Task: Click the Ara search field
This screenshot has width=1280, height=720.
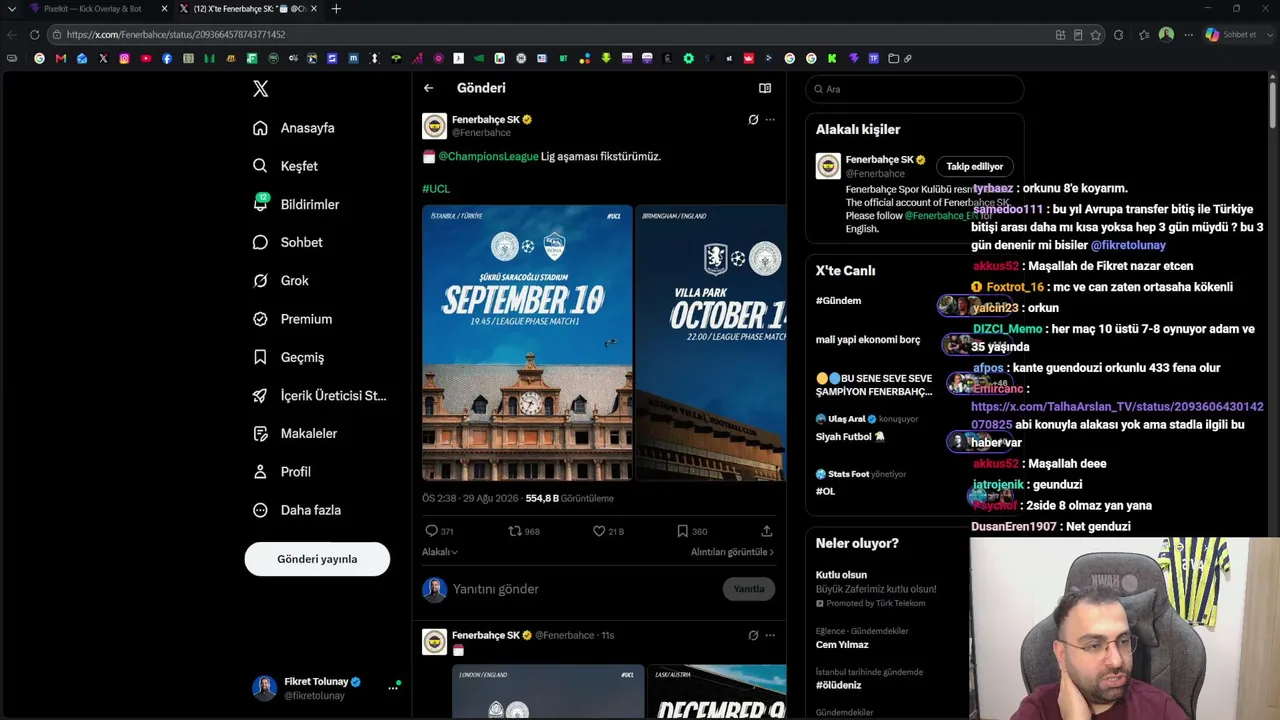Action: (915, 89)
